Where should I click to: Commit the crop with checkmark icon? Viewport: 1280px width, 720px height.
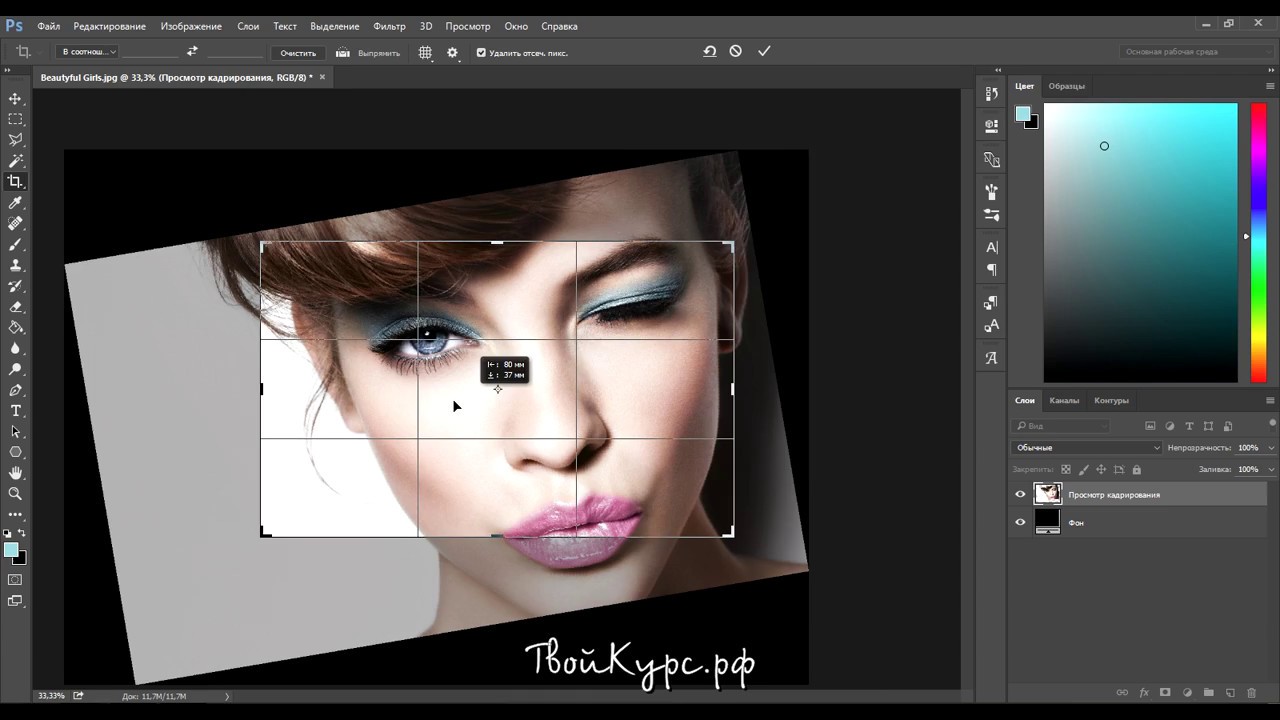764,51
